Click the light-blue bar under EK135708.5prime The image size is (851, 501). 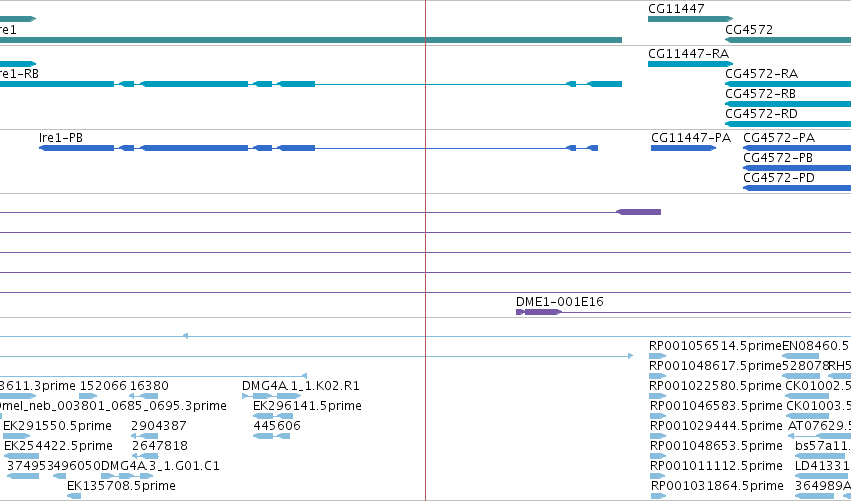click(74, 496)
